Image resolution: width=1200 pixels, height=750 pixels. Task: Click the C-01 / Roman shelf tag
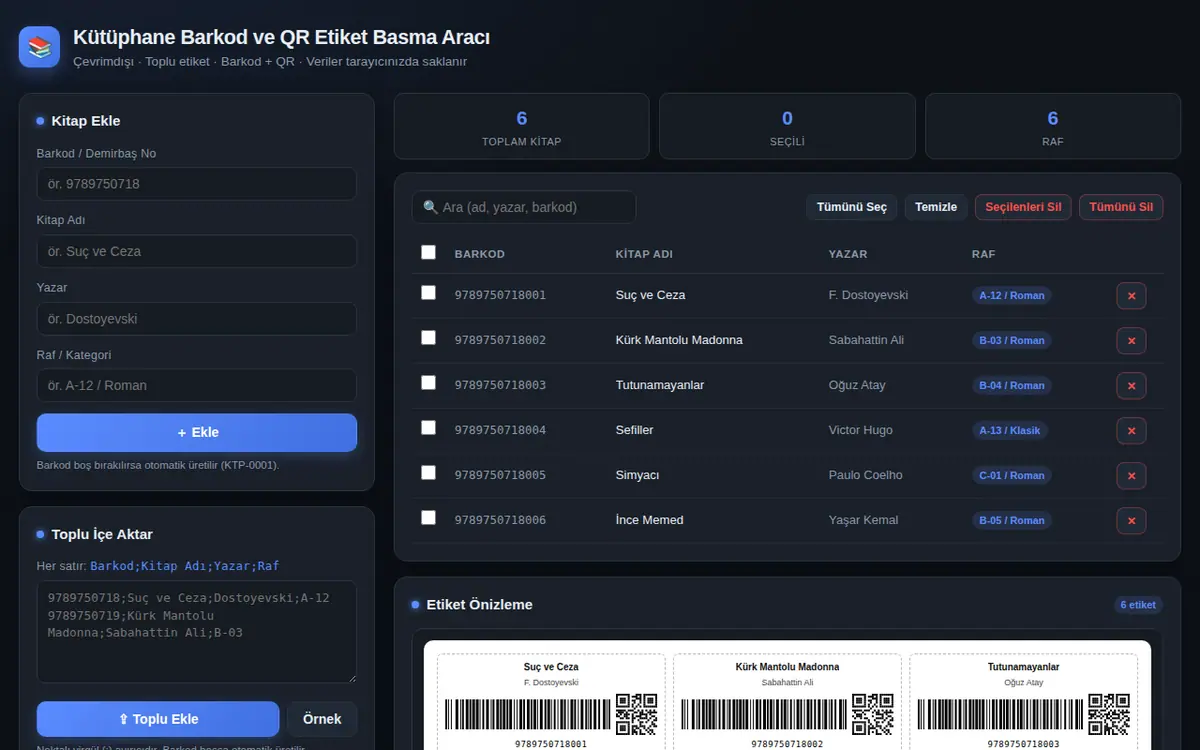[1012, 476]
